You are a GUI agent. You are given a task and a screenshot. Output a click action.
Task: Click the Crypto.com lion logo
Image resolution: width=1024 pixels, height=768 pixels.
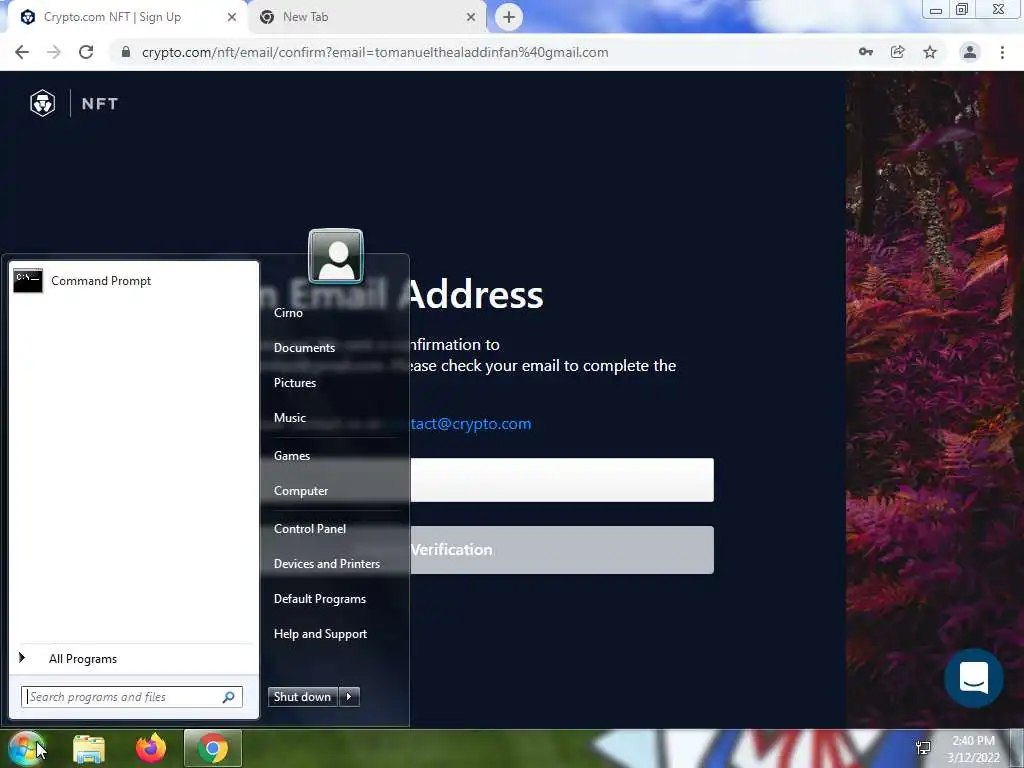tap(42, 103)
